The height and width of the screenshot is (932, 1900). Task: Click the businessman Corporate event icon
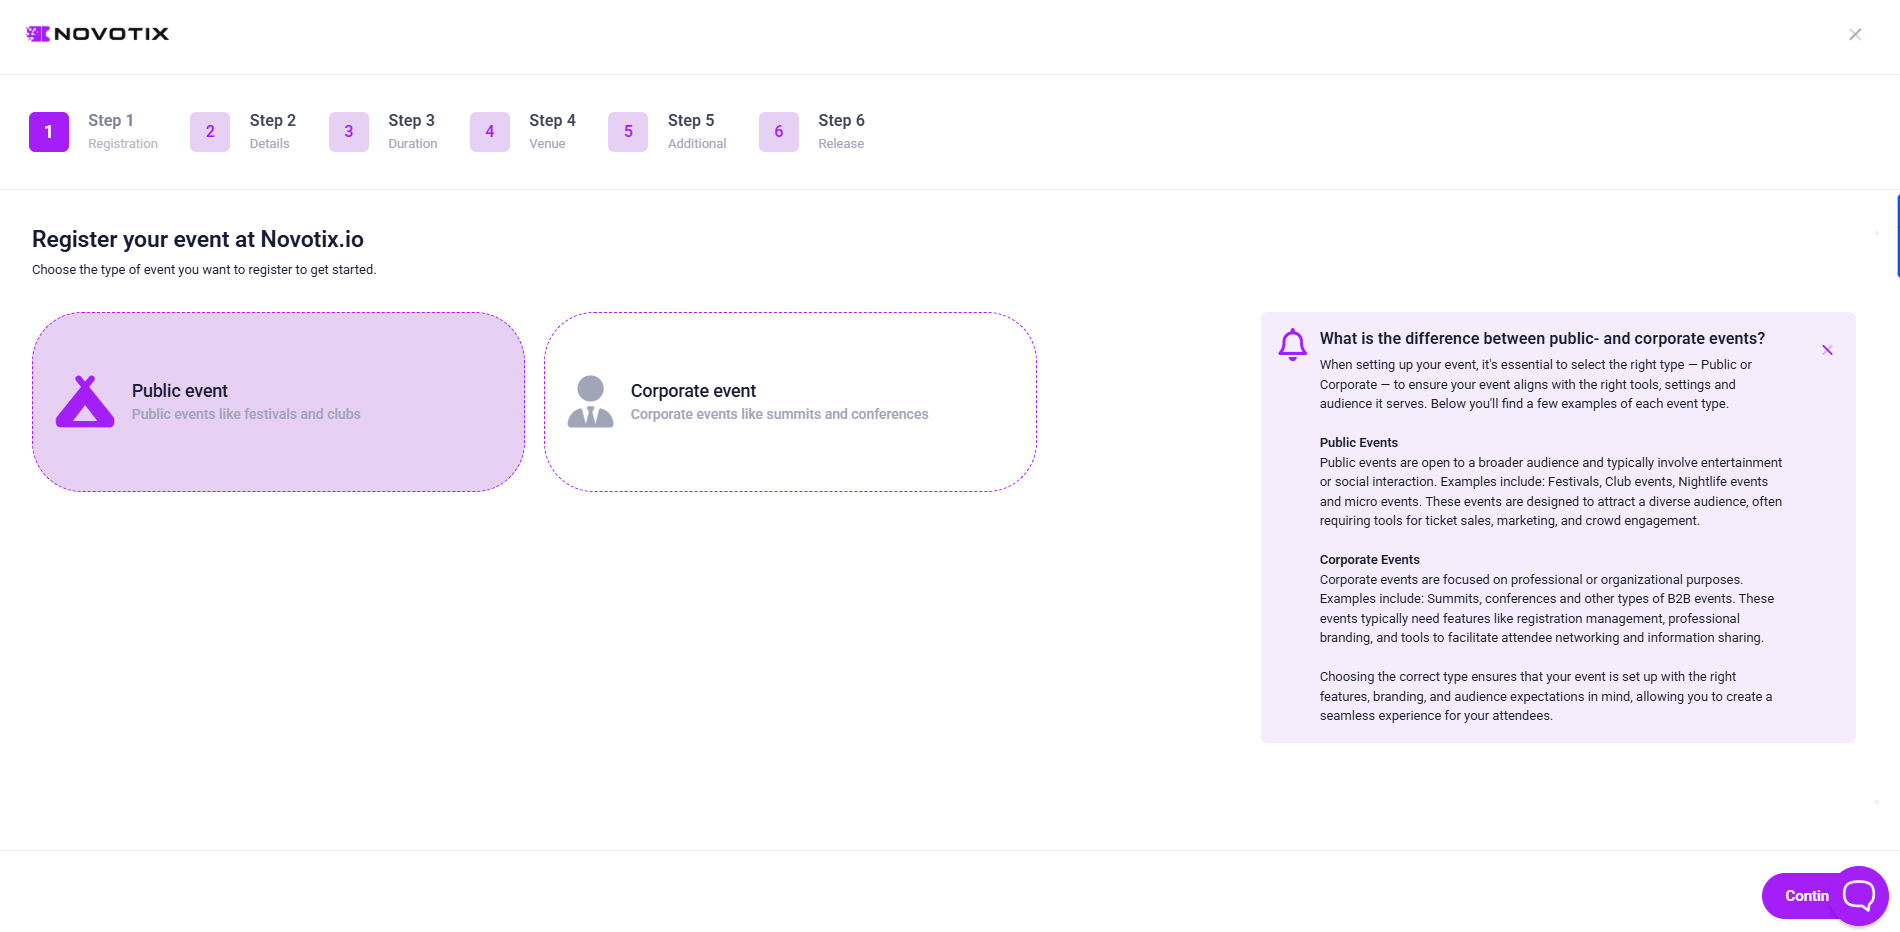[x=590, y=402]
